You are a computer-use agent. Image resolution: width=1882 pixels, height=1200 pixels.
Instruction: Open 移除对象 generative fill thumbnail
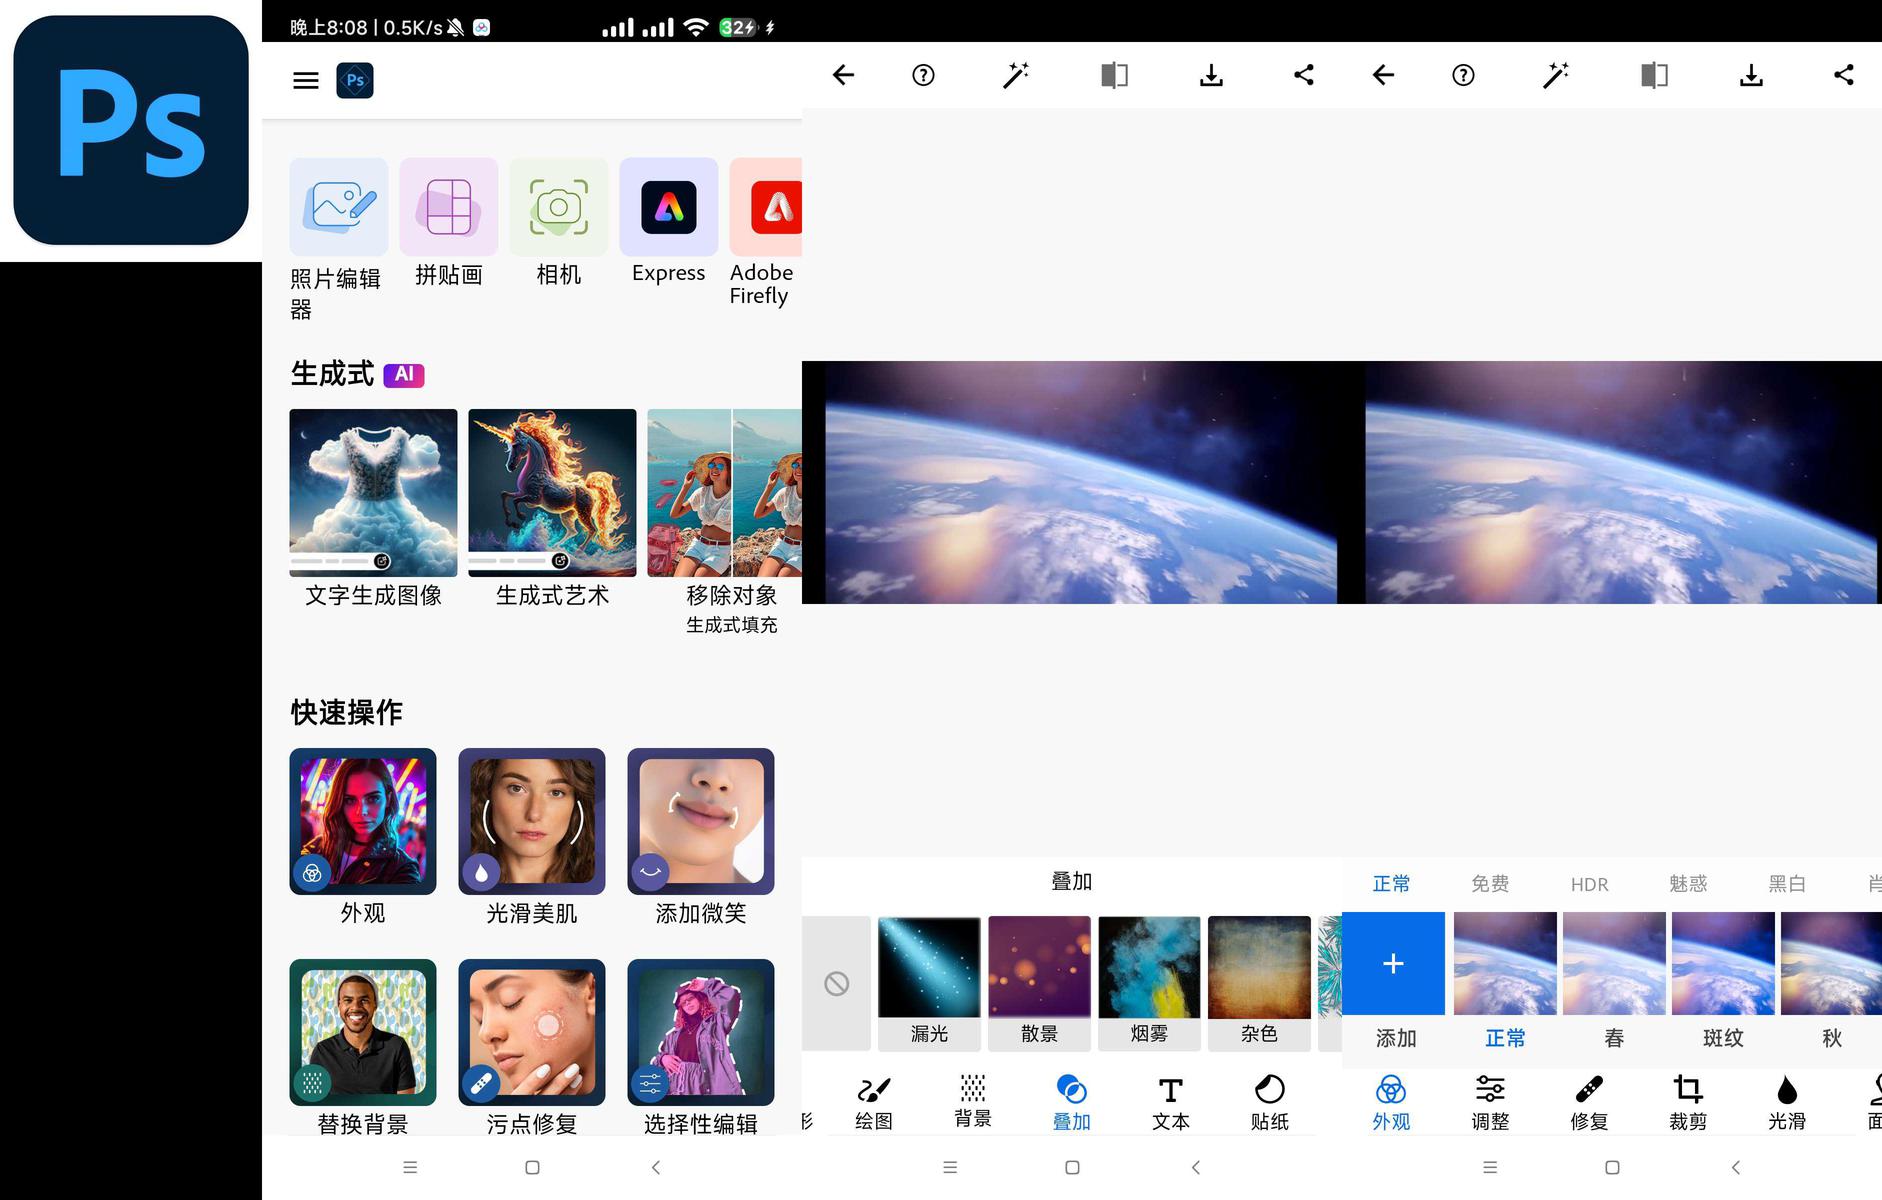[725, 493]
